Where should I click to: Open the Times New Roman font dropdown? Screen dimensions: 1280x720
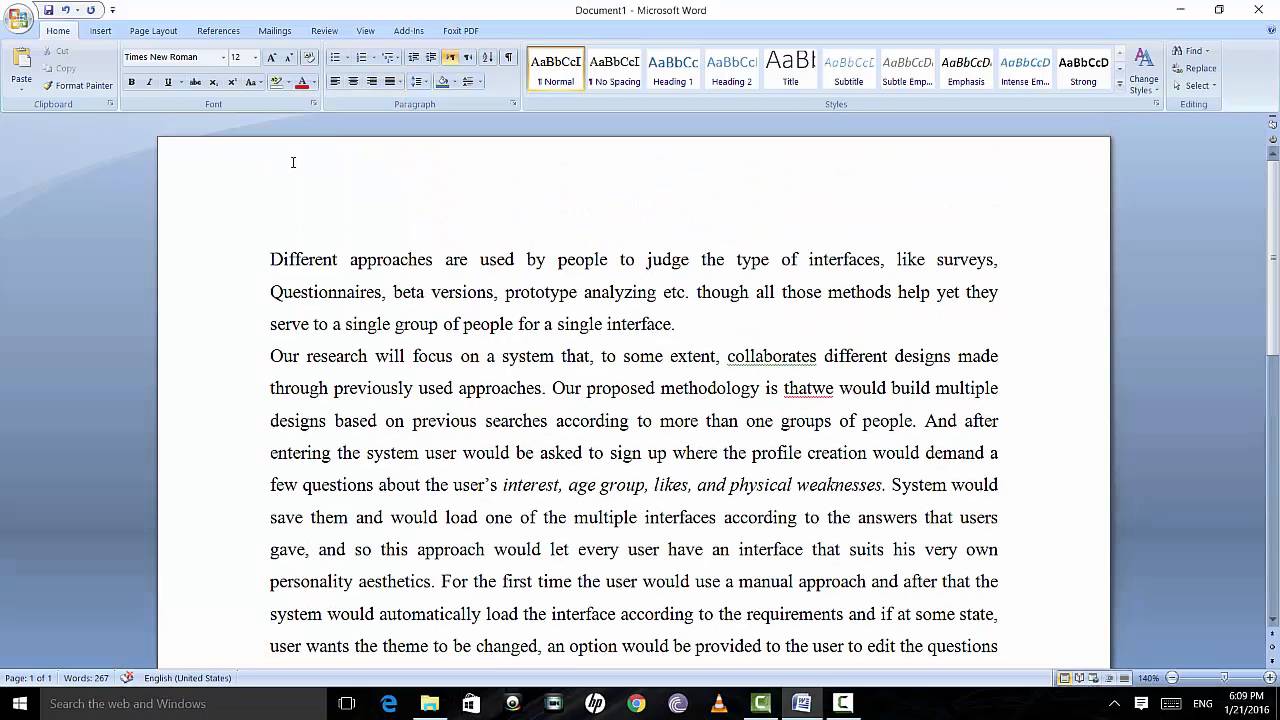coord(223,57)
